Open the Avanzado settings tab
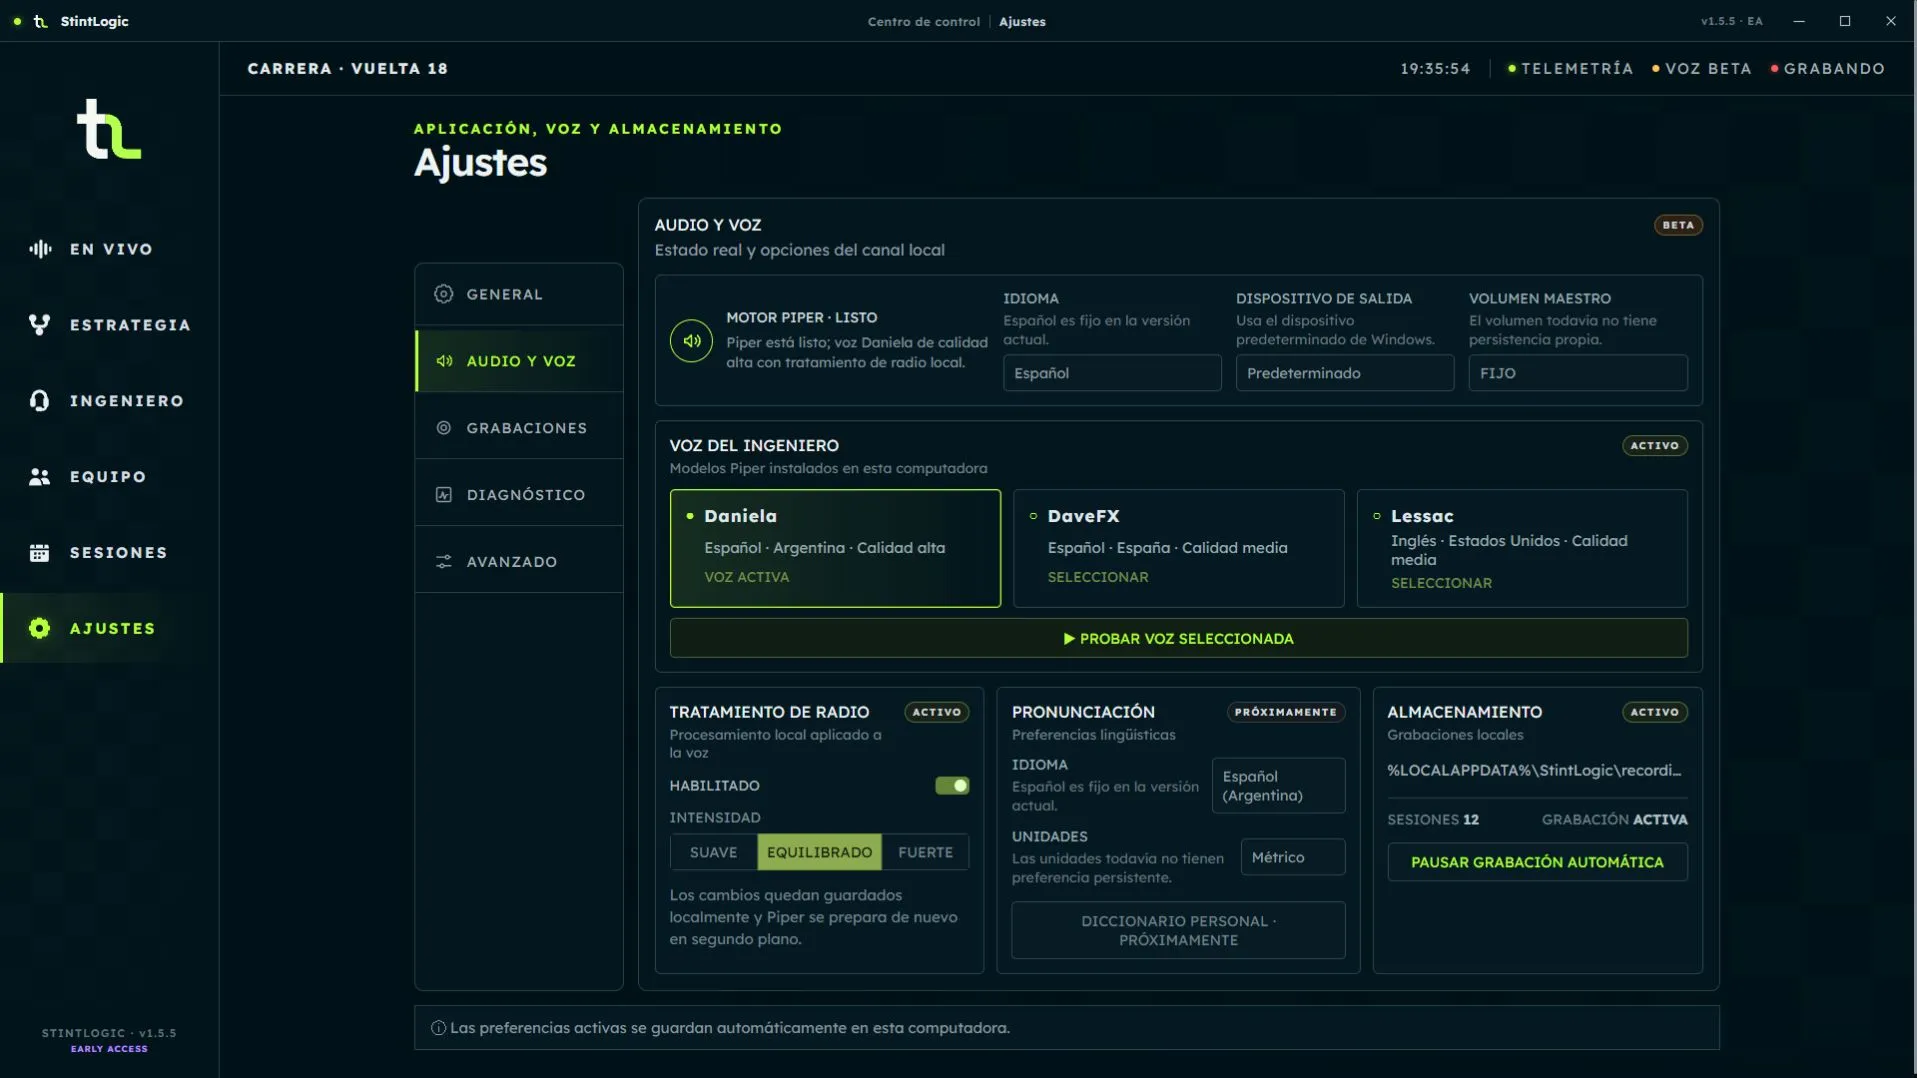The height and width of the screenshot is (1078, 1917). pyautogui.click(x=519, y=562)
